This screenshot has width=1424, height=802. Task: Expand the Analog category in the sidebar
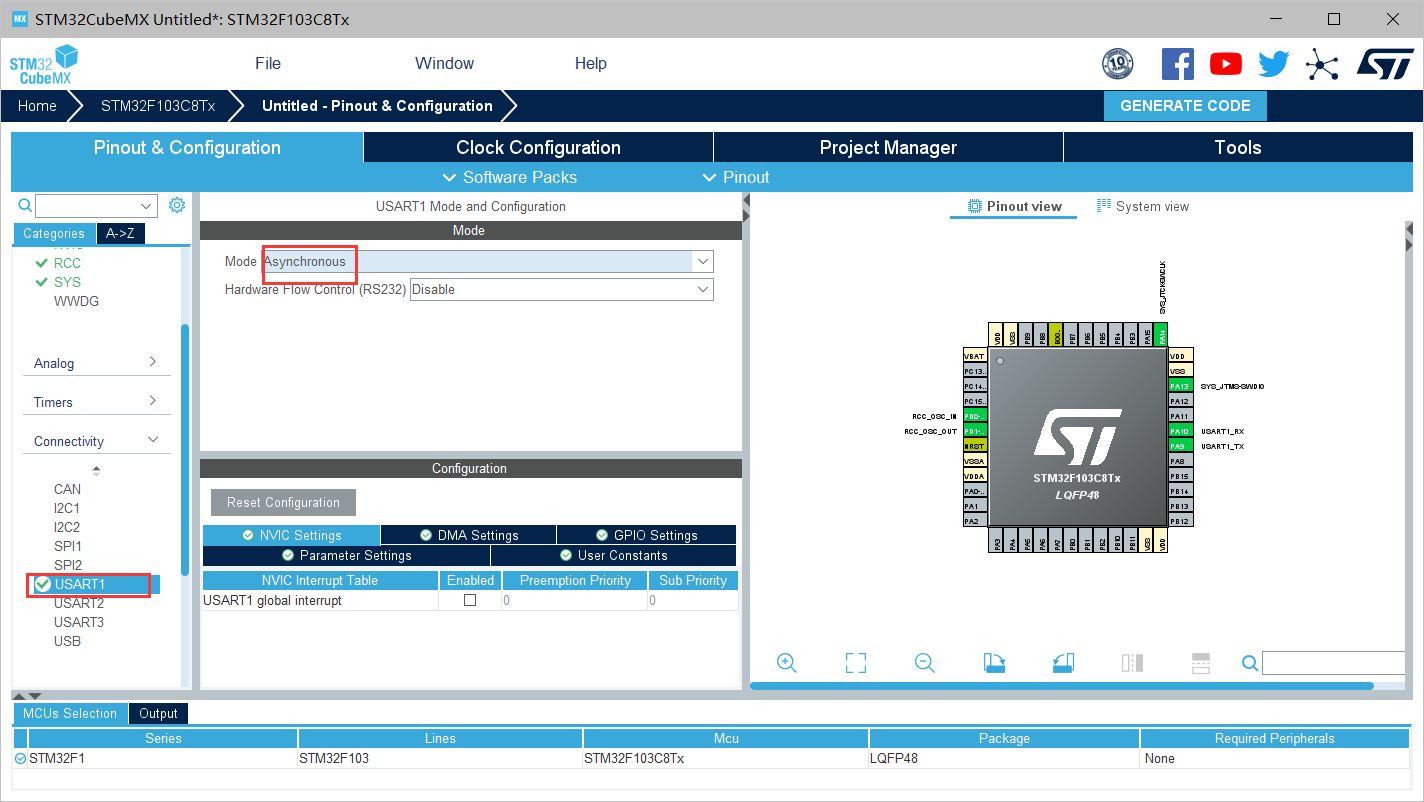(96, 363)
